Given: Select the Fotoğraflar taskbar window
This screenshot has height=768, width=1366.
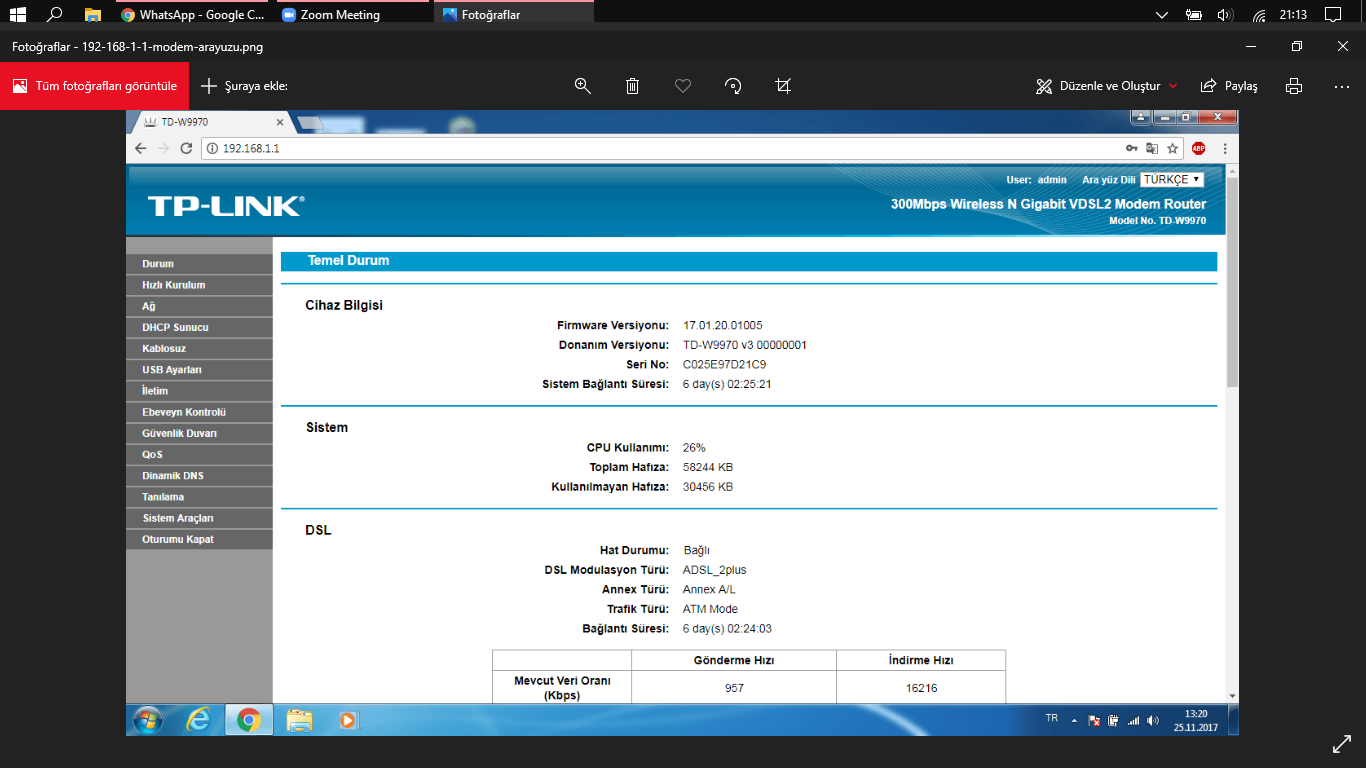Looking at the screenshot, I should pos(514,15).
